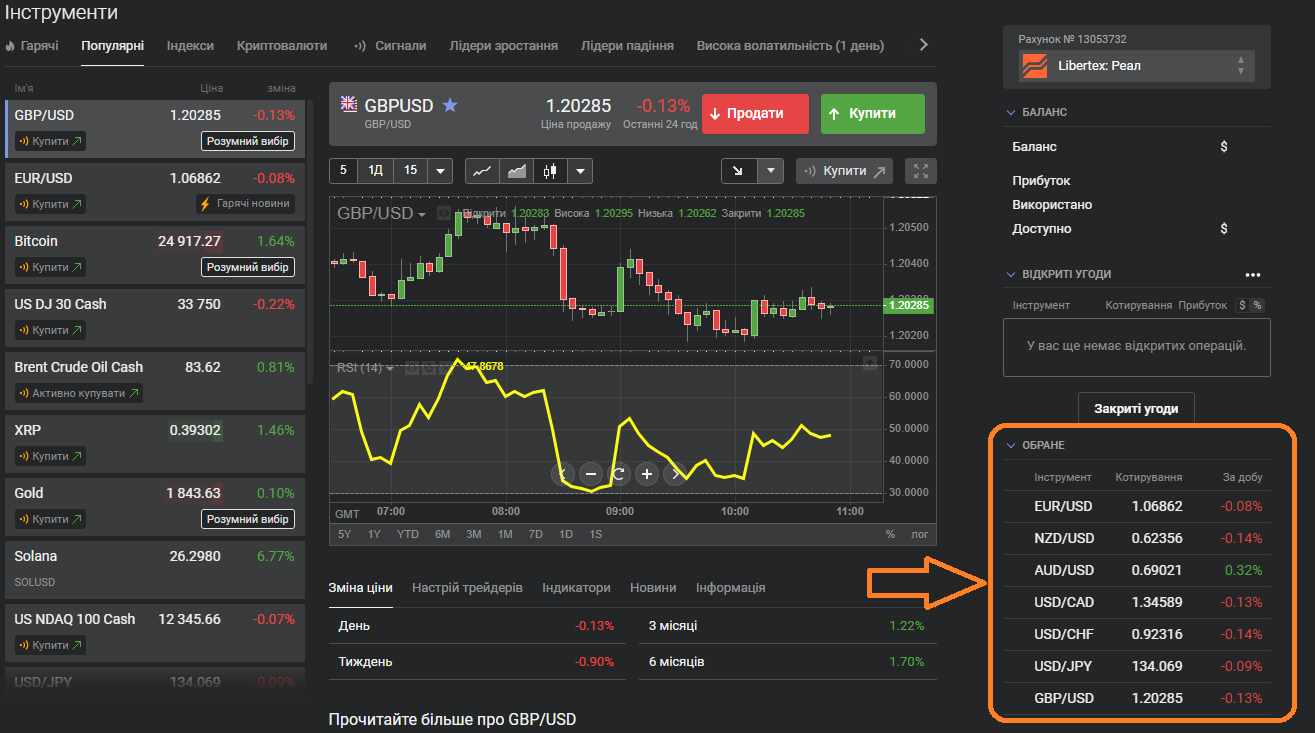This screenshot has height=733, width=1315.
Task: Open the three-dots menu in Відкриті угоди
Action: point(1252,274)
